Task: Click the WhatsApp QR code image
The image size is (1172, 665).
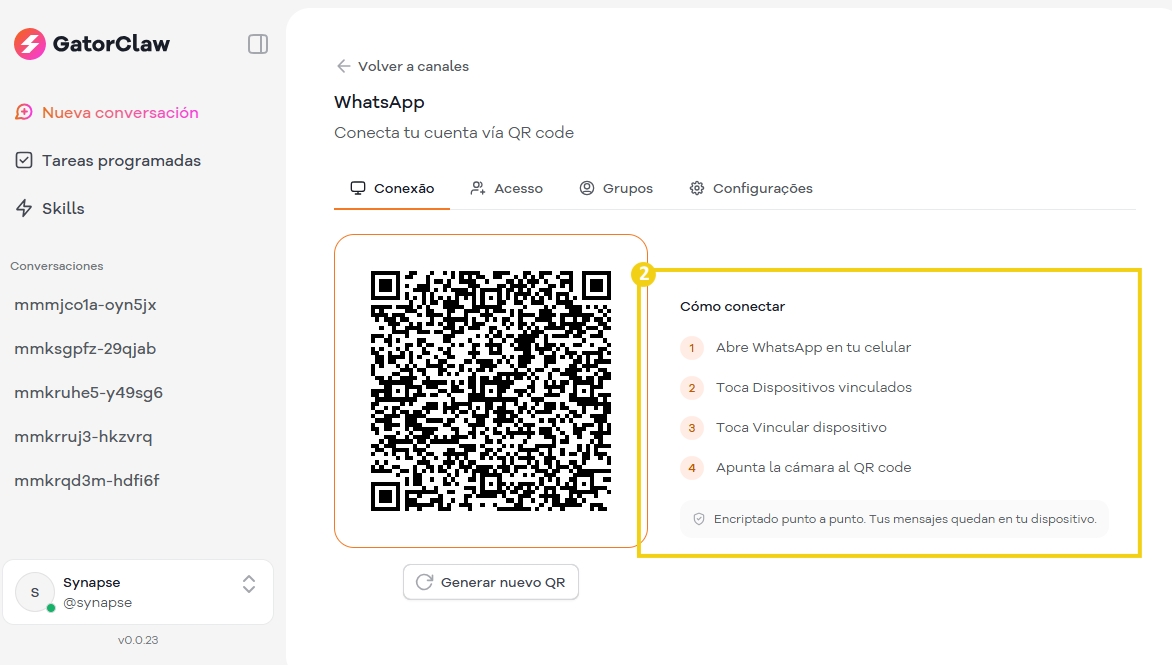Action: click(x=490, y=391)
